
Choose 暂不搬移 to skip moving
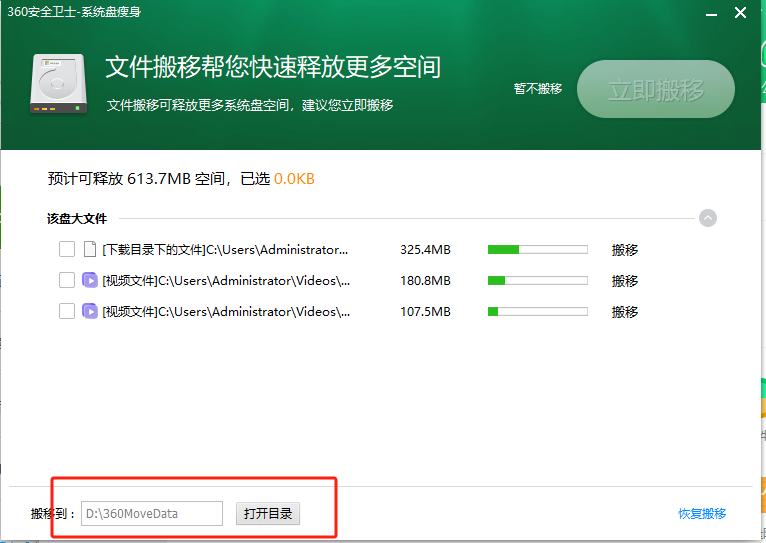538,89
